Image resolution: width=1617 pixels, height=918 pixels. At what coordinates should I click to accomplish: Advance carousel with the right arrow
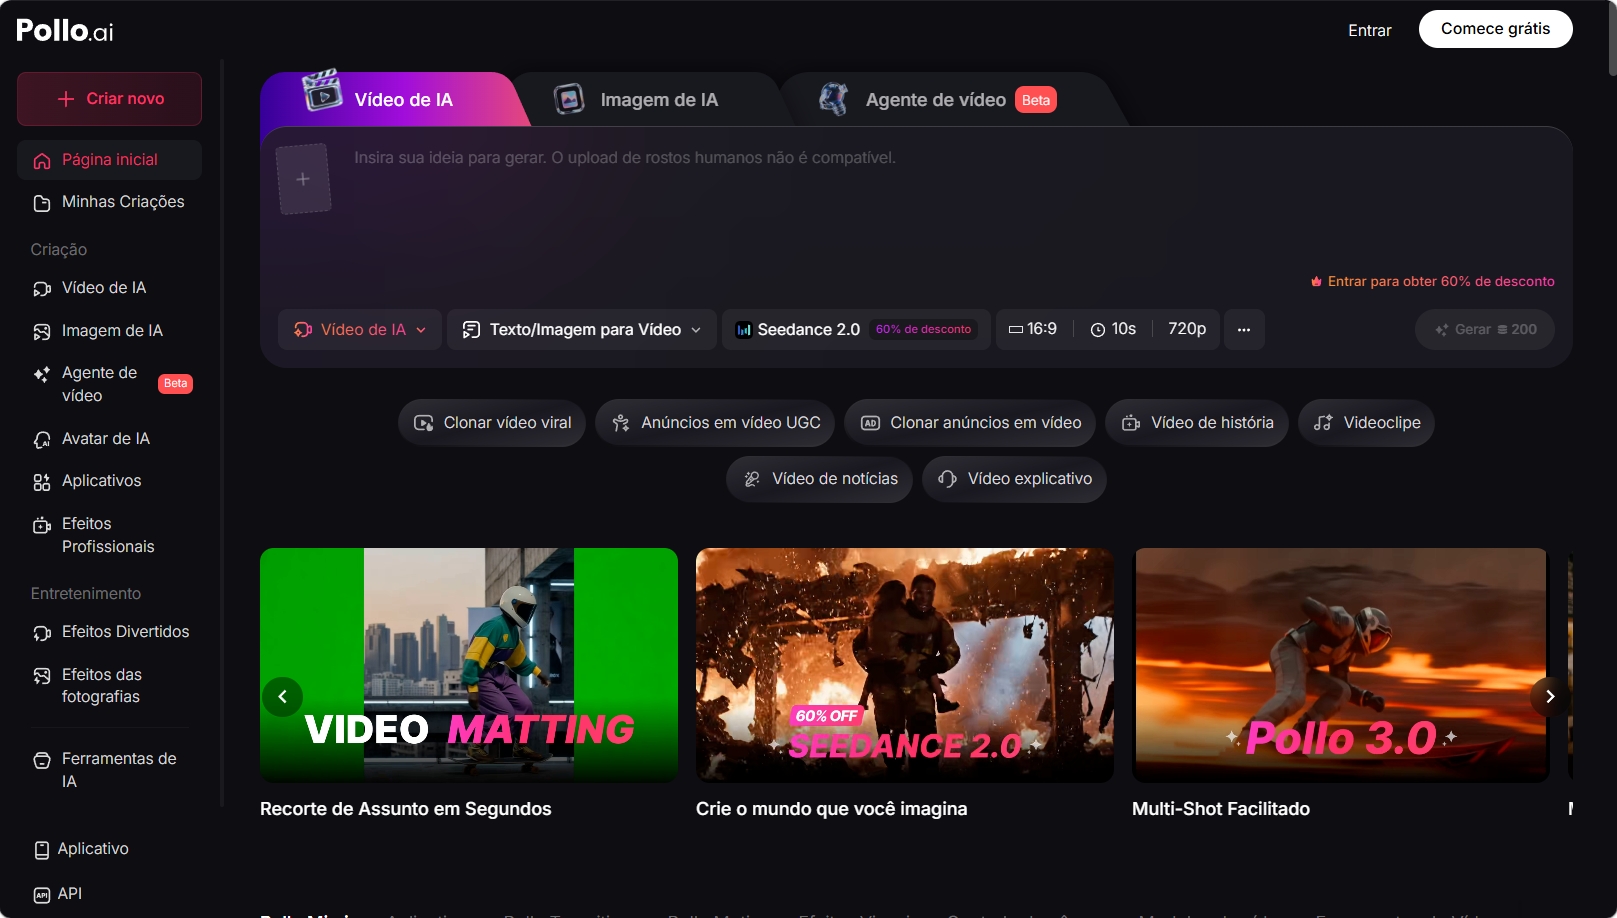[x=1549, y=697]
